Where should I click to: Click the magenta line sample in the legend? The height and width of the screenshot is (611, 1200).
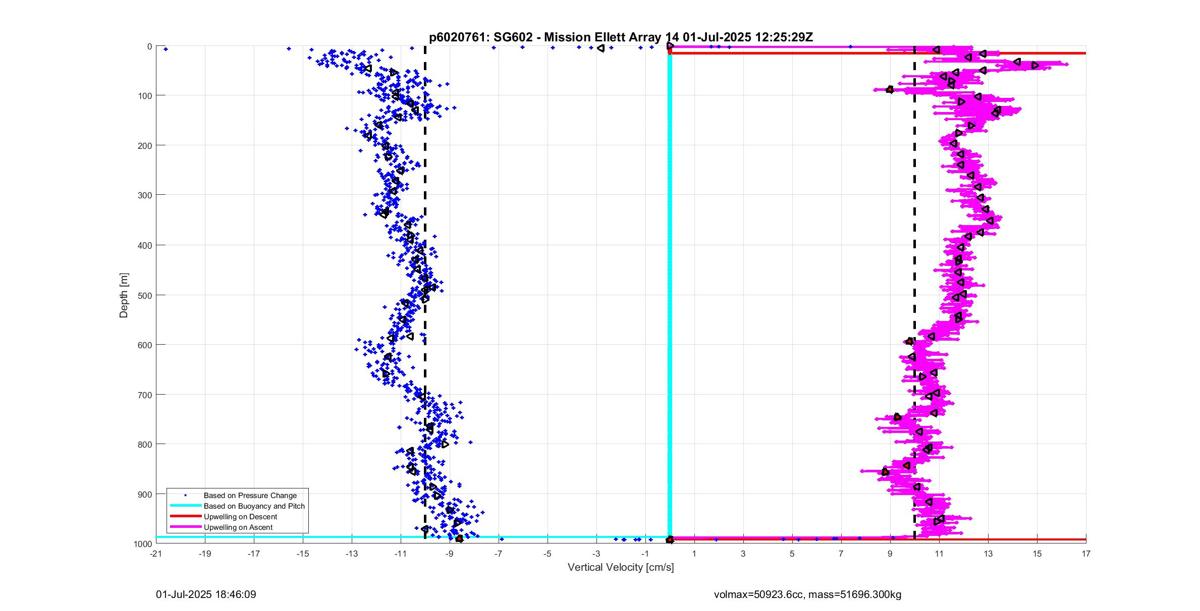tap(184, 527)
